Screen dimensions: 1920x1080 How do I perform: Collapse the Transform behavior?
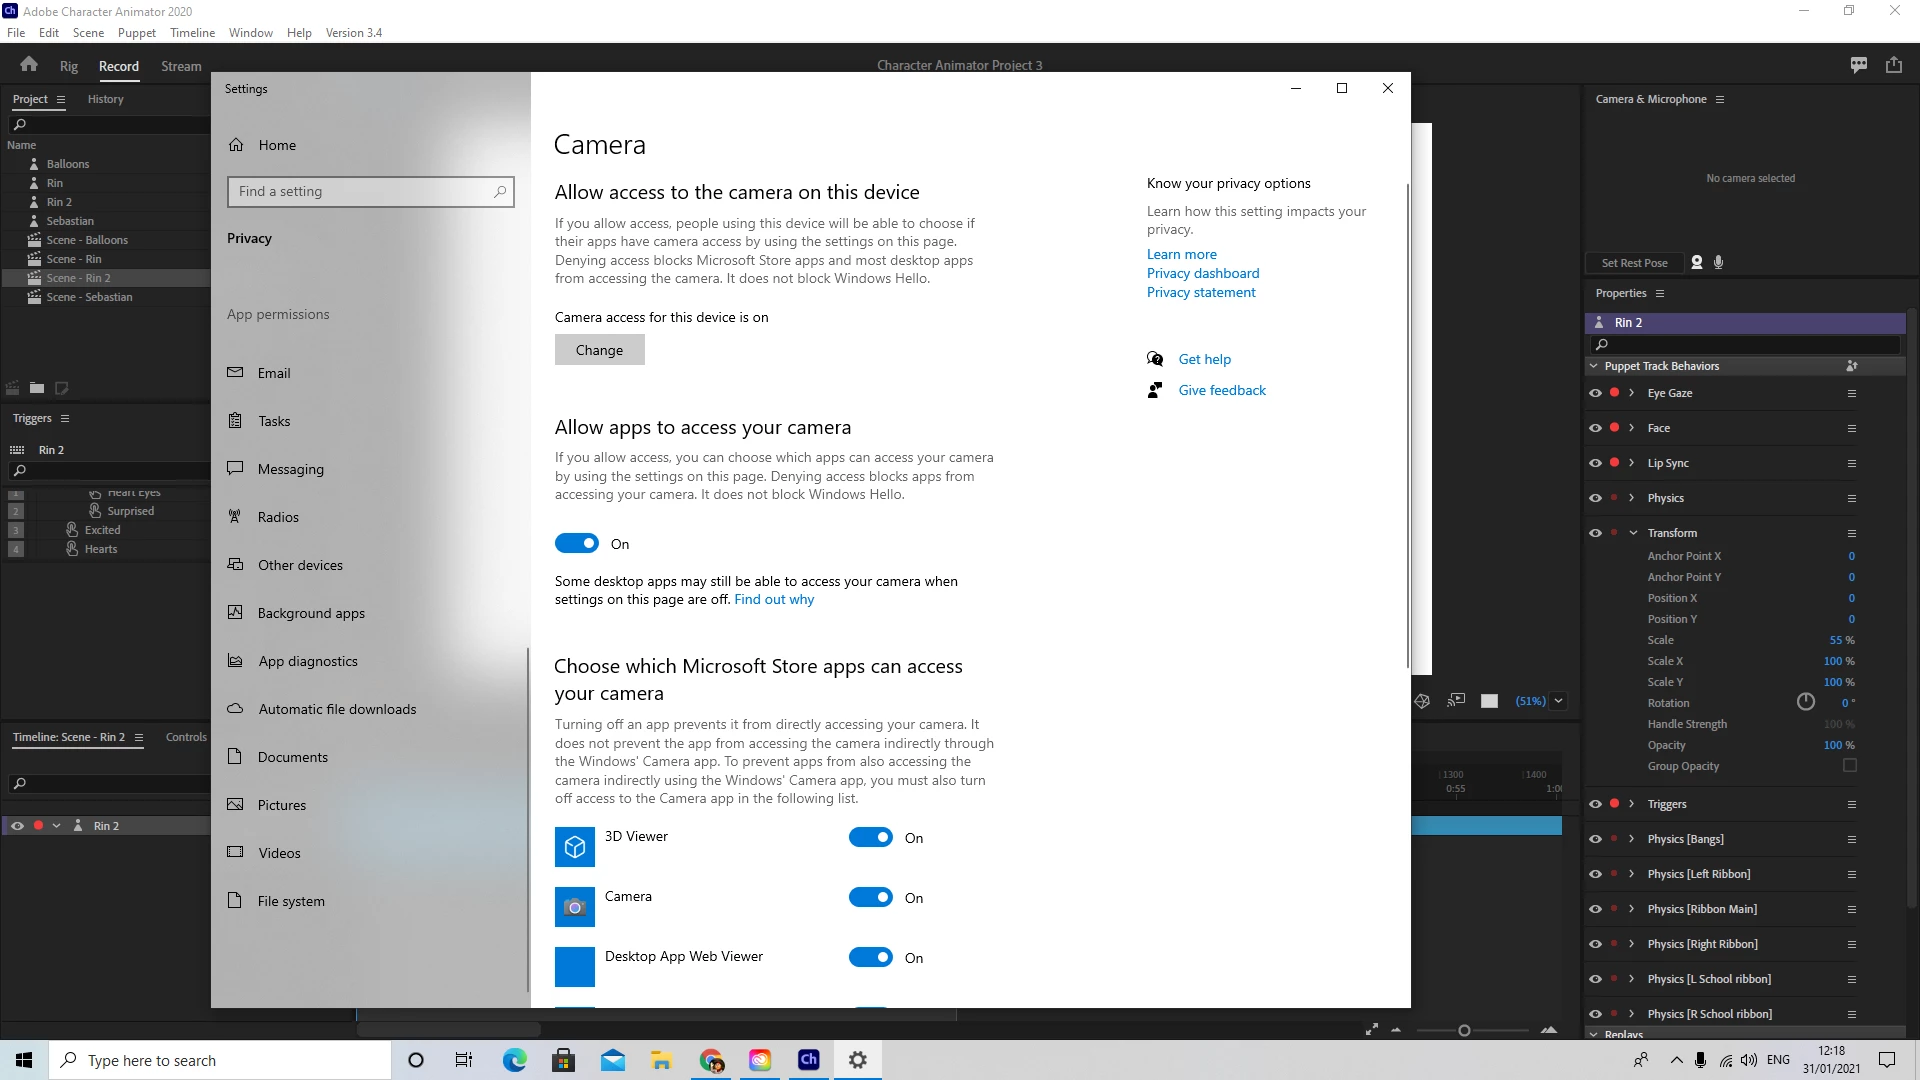tap(1633, 533)
